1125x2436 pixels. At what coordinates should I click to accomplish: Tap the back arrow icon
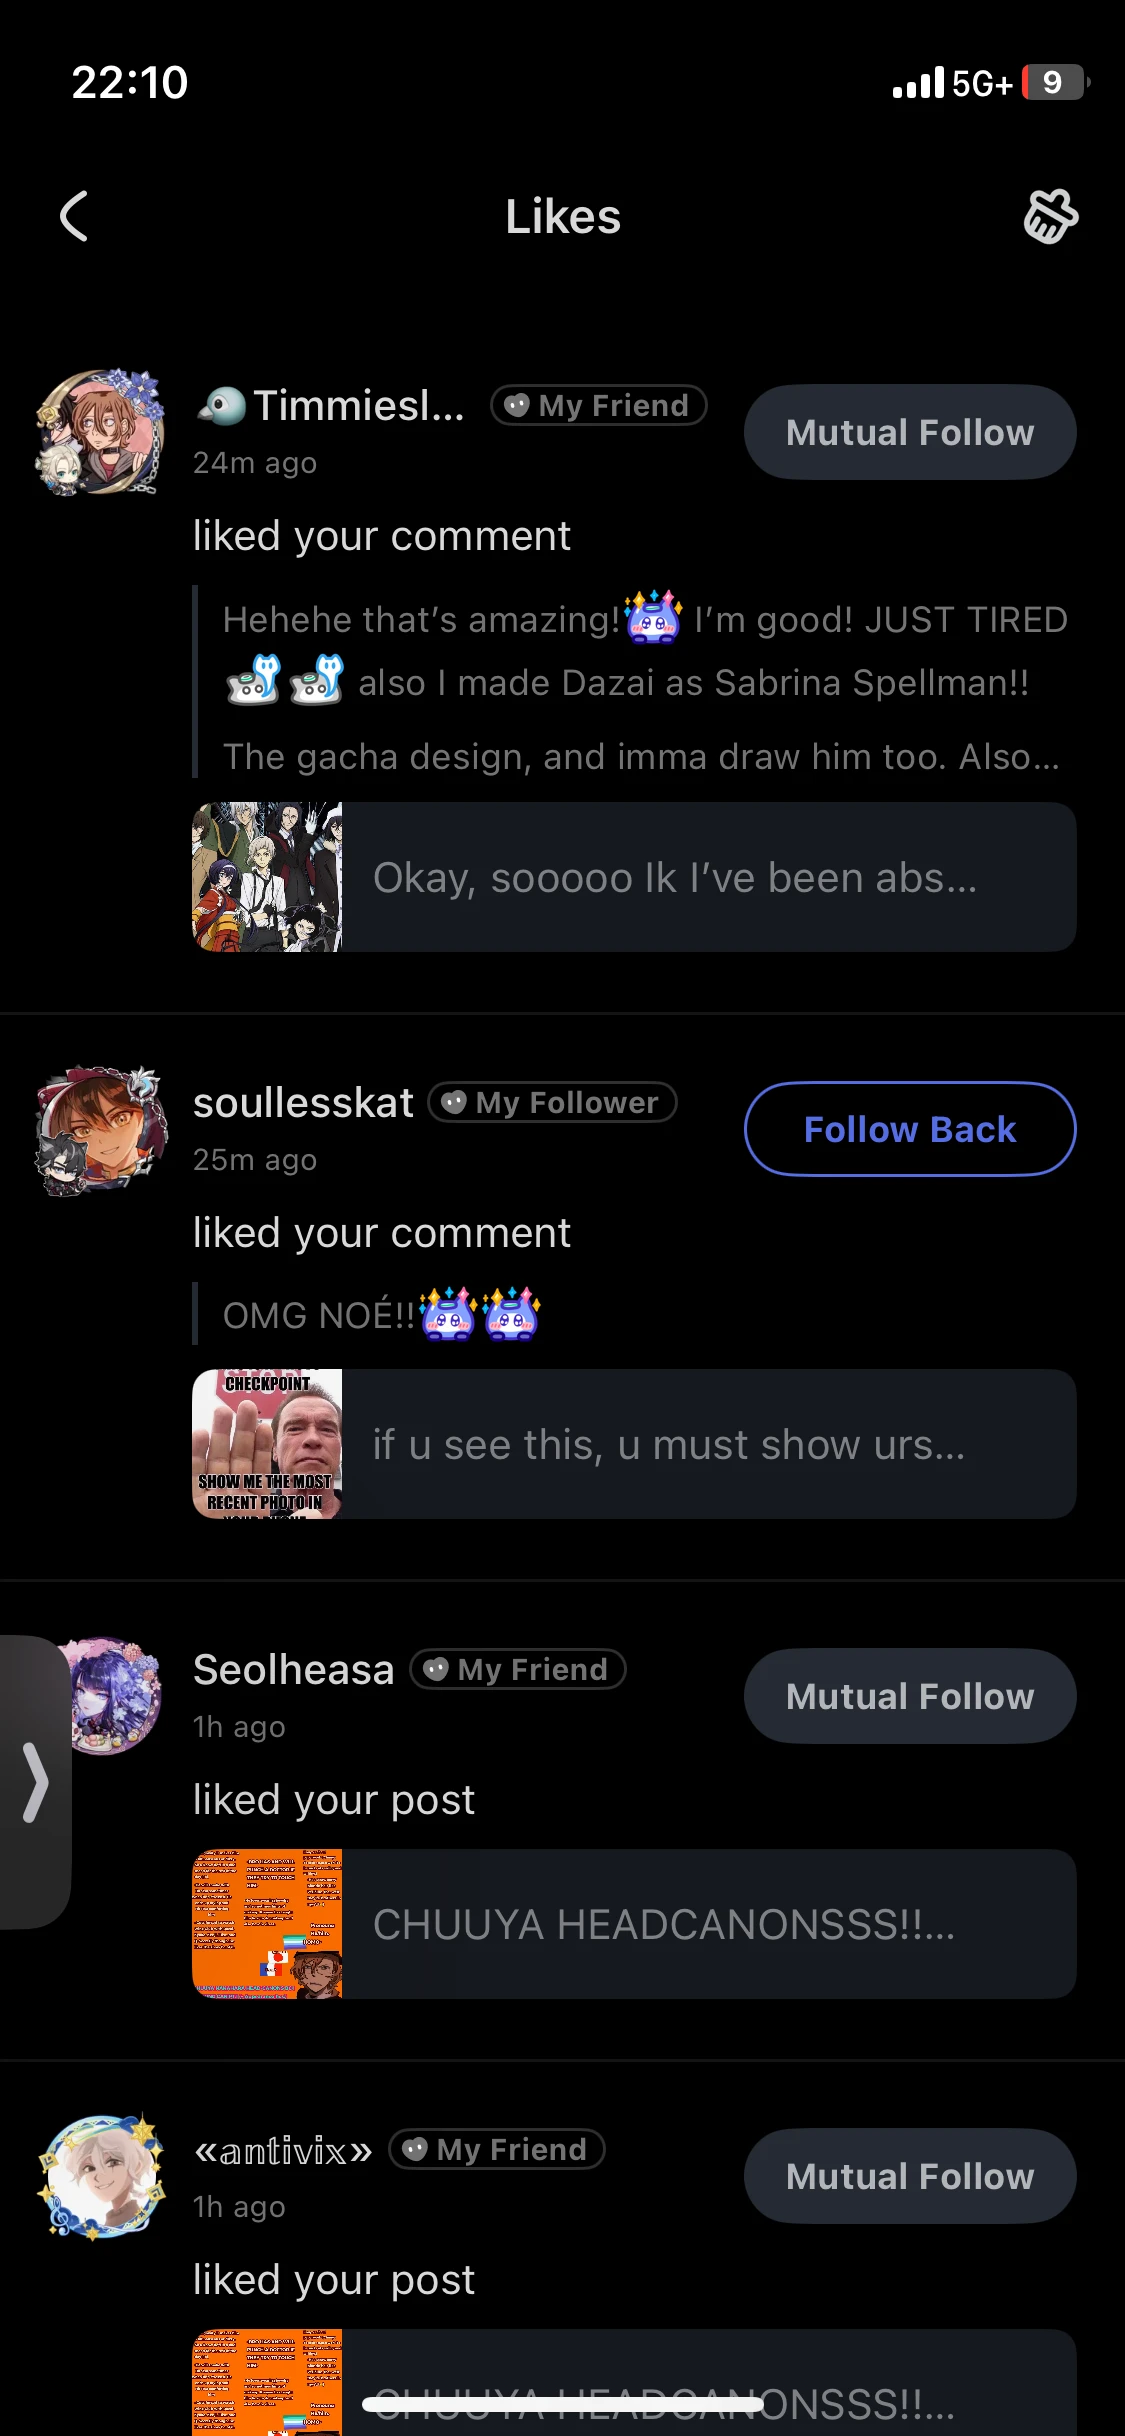74,216
